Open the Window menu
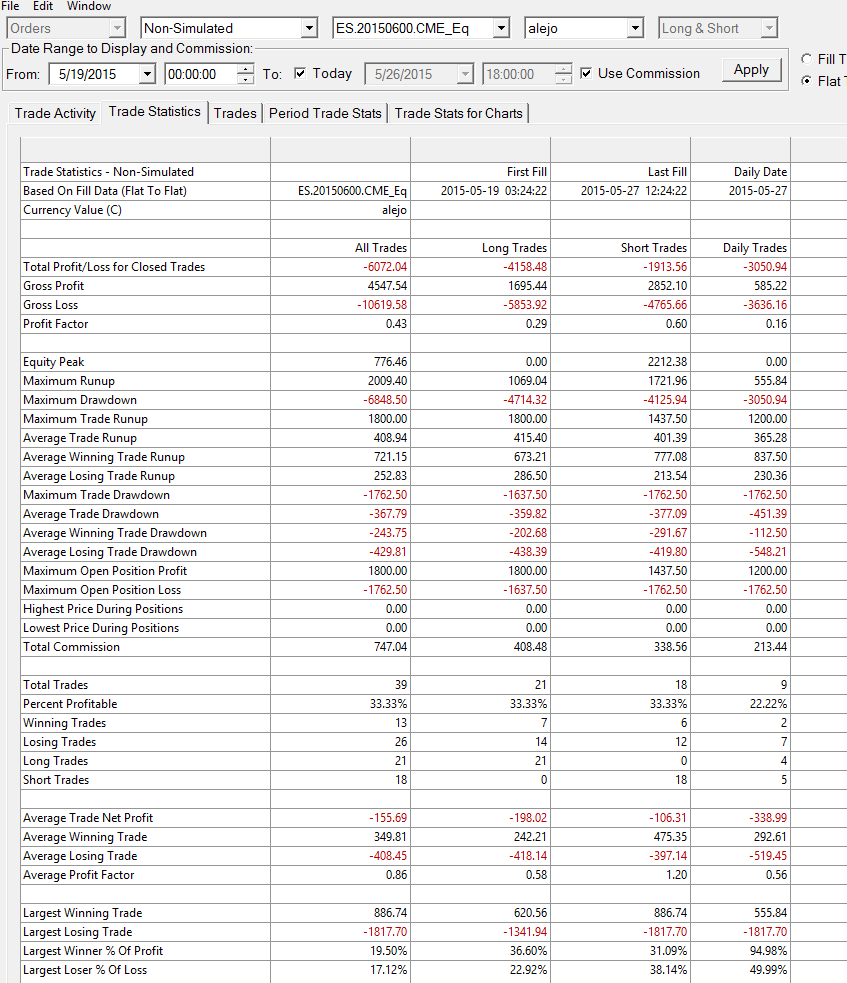The image size is (847, 983). point(89,6)
